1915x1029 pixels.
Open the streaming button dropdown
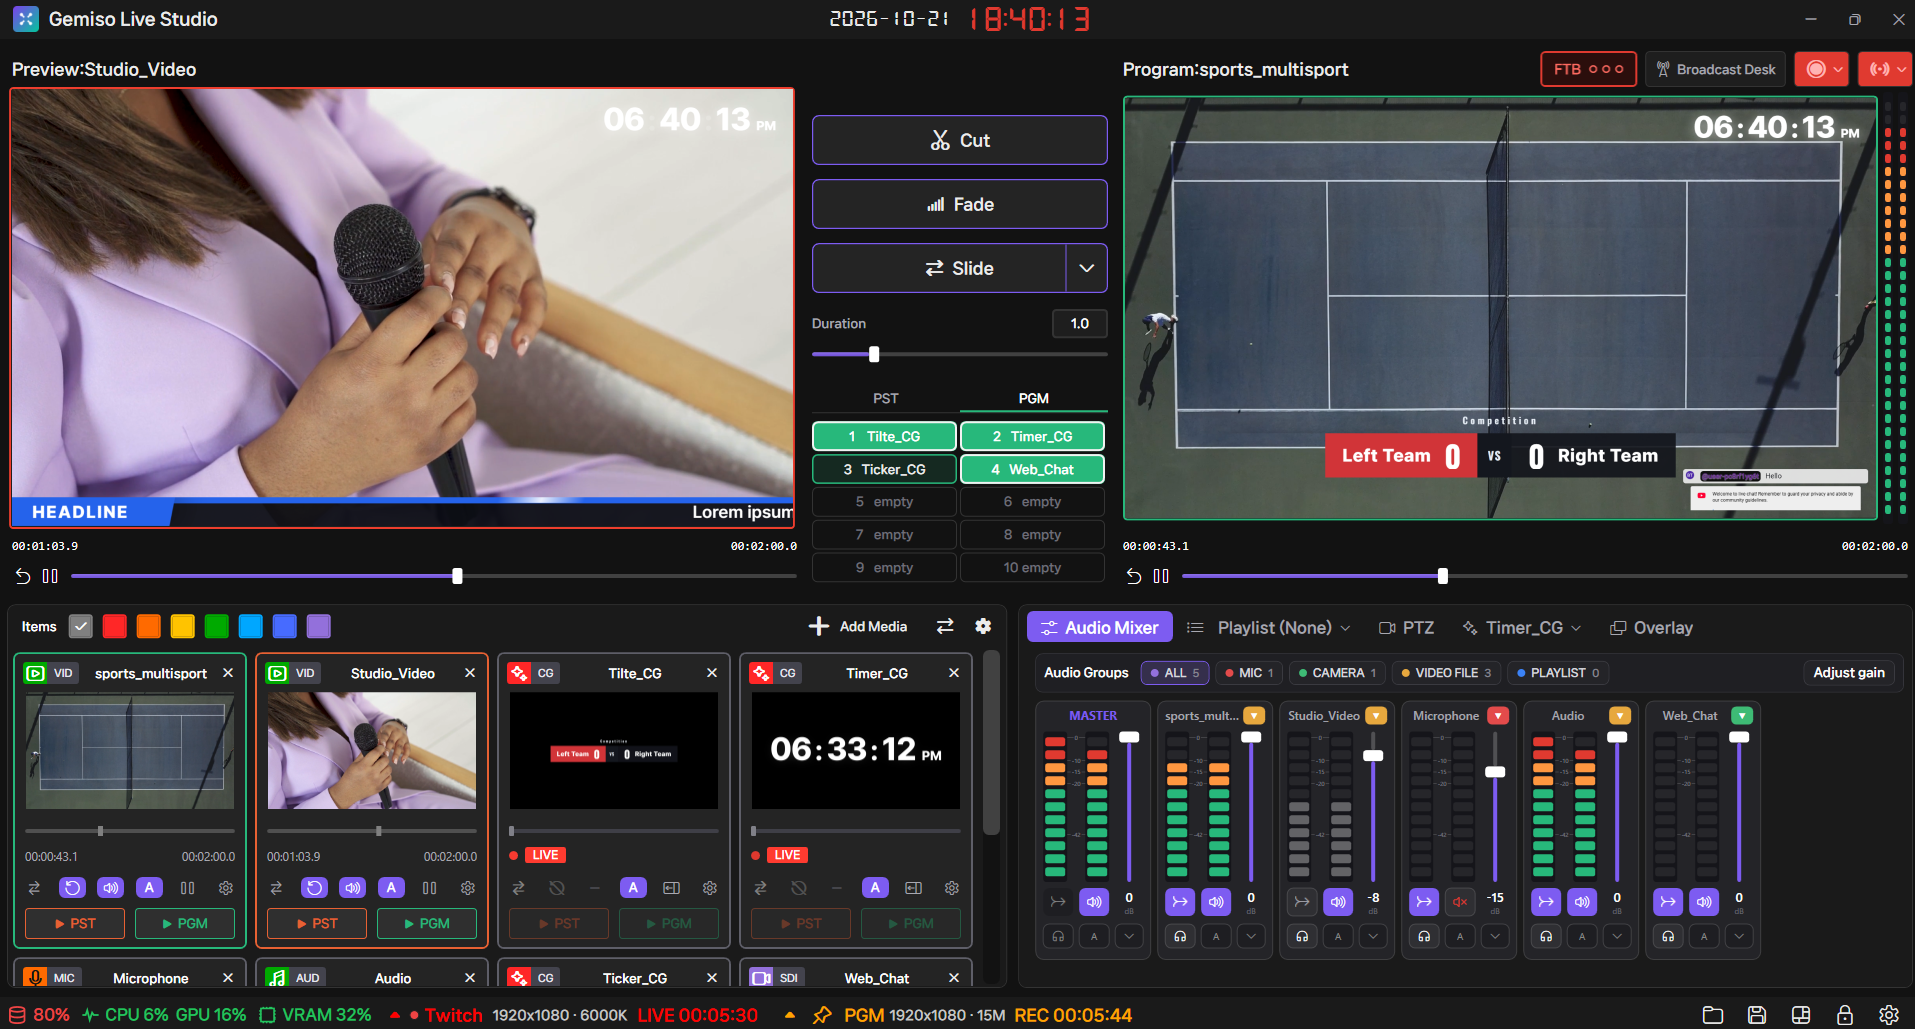(1901, 69)
